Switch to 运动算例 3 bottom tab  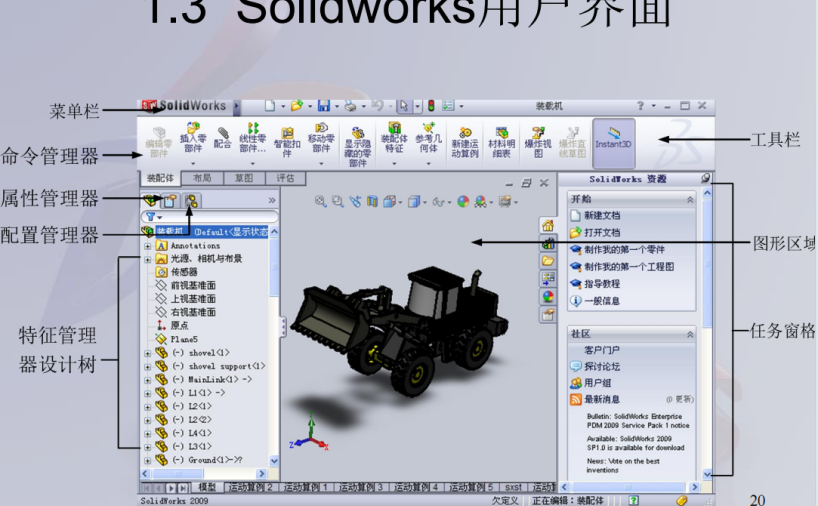pos(361,487)
